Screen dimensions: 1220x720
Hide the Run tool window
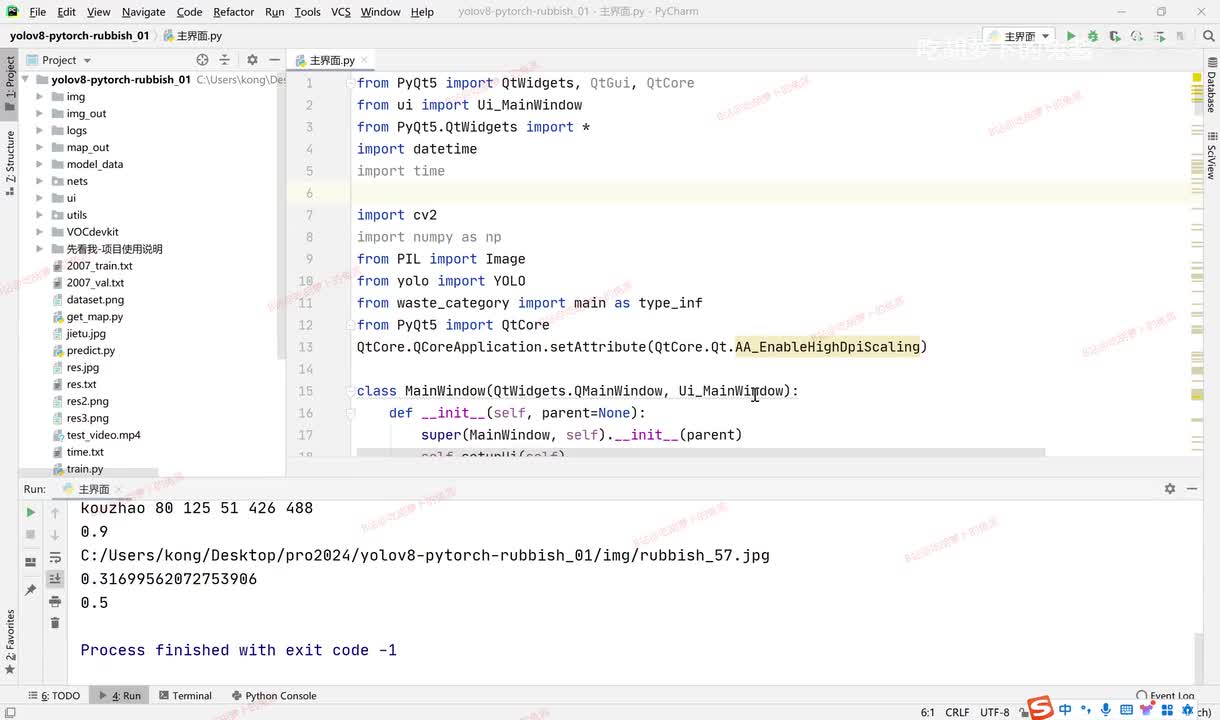coord(1192,489)
